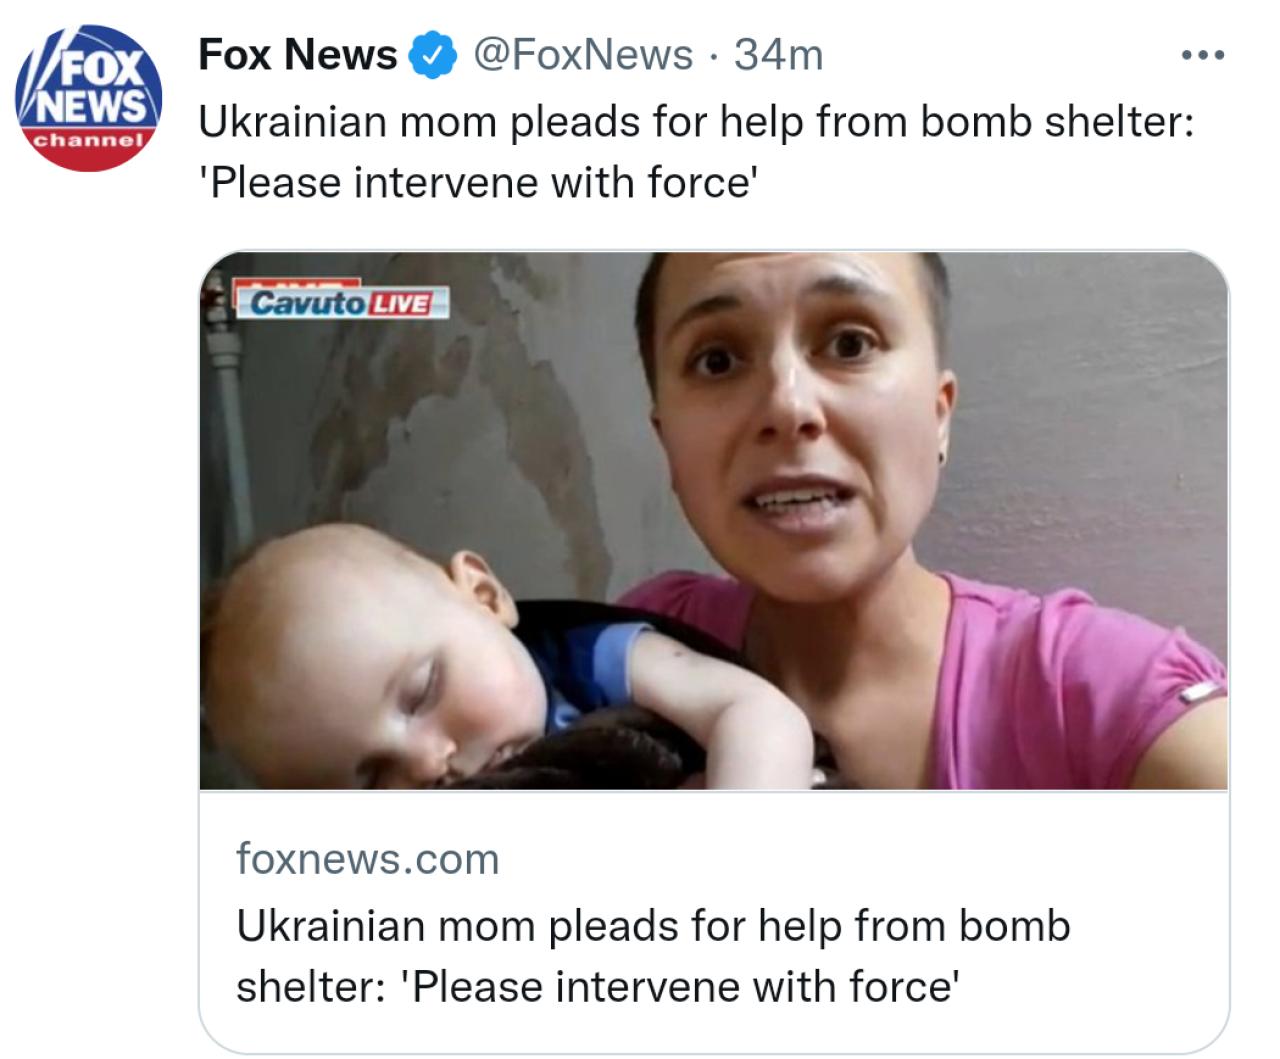
Task: Click the link card headline 'Ukrainian mom pleads for help from bomb'
Action: 653,926
